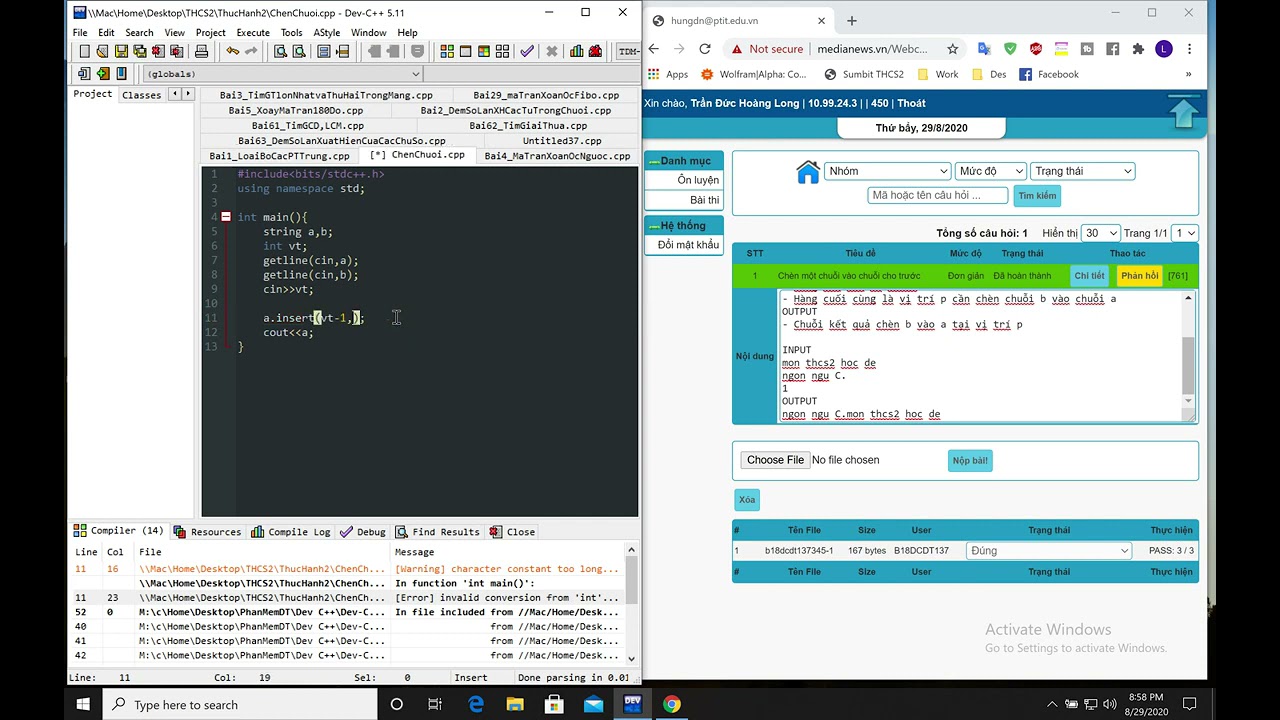Click the Choose File button

point(775,460)
